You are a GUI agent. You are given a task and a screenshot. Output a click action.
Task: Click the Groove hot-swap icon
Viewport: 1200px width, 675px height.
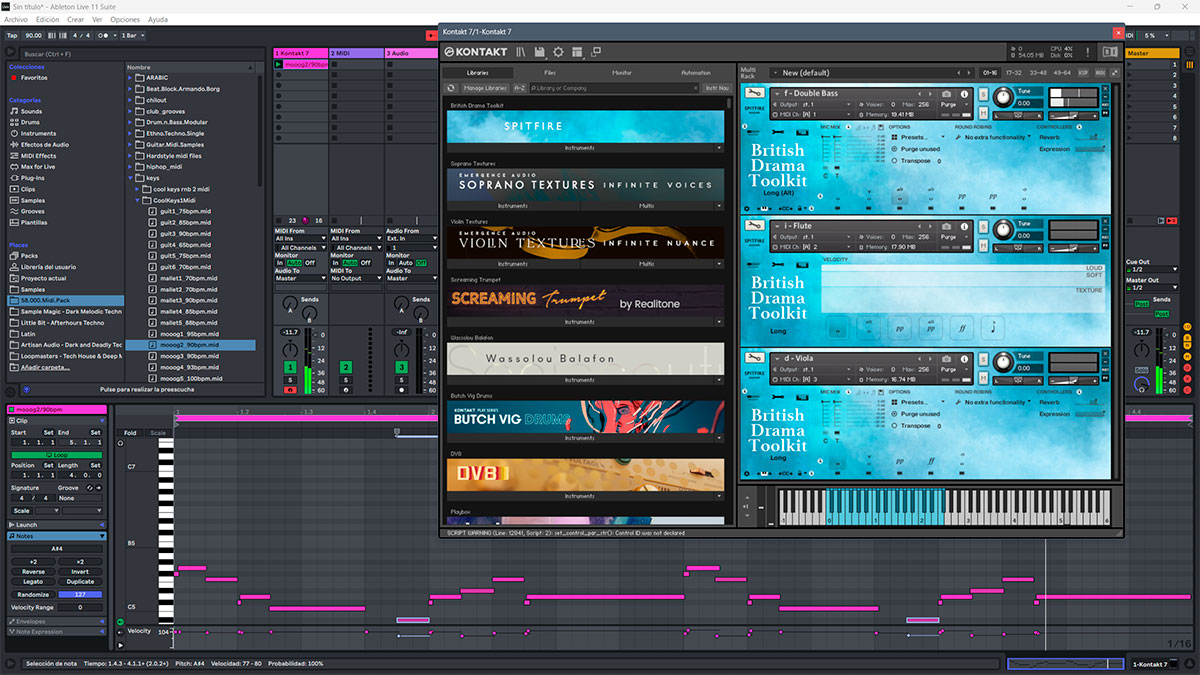[88, 488]
